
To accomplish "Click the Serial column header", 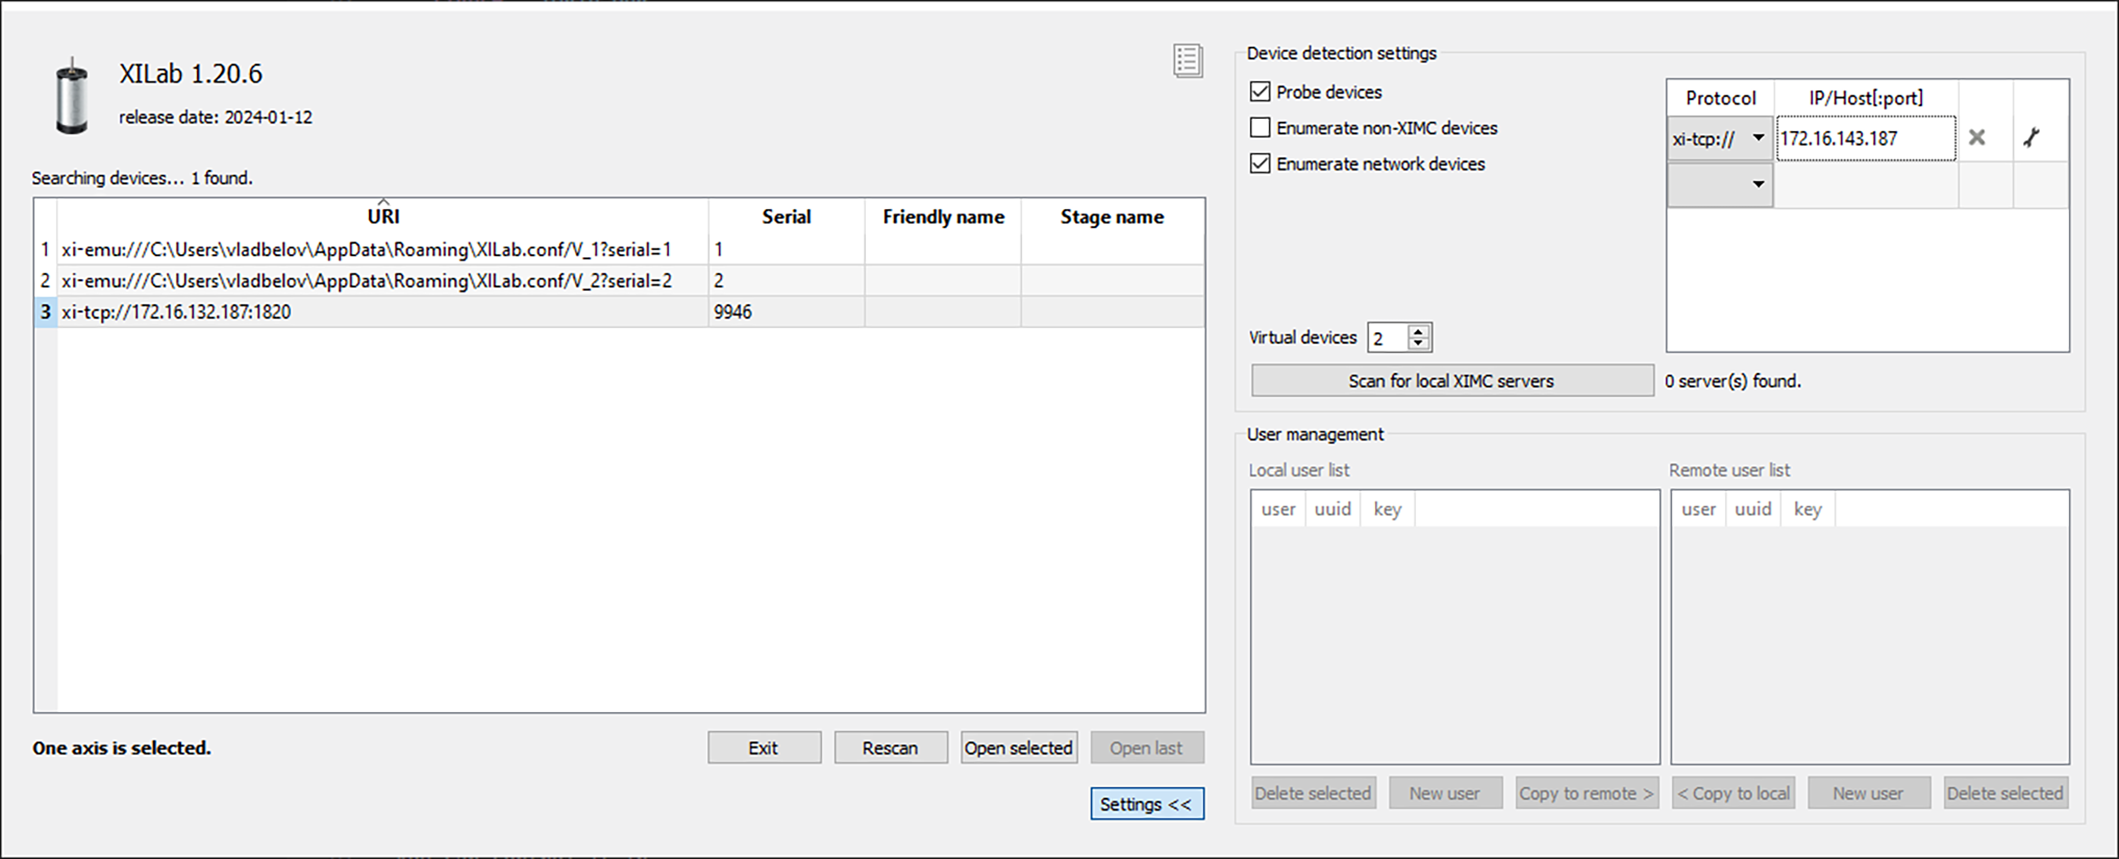I will pyautogui.click(x=786, y=217).
